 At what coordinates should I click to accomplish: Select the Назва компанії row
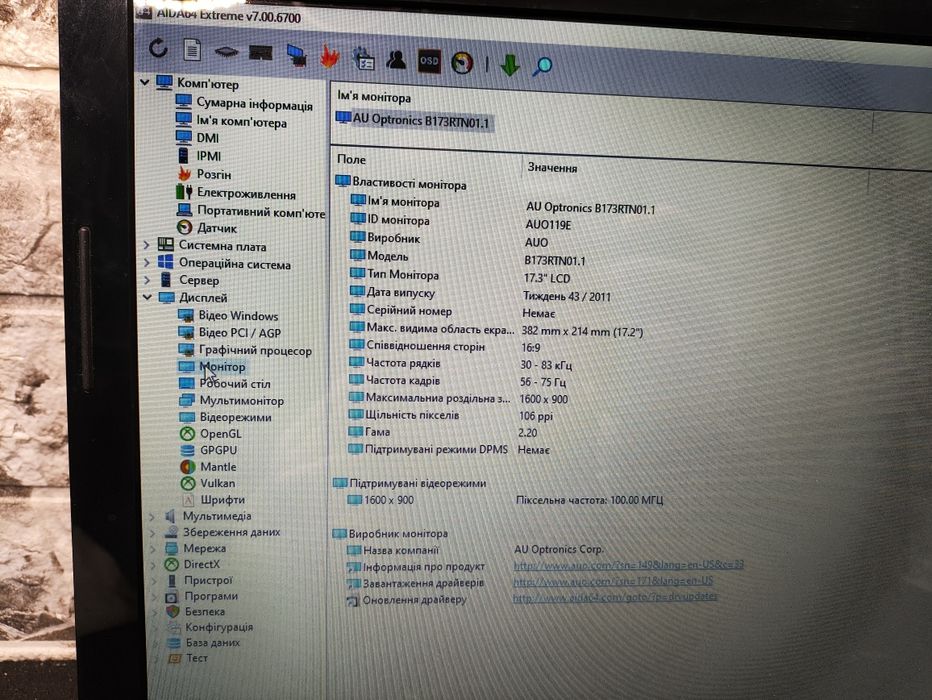(x=475, y=550)
